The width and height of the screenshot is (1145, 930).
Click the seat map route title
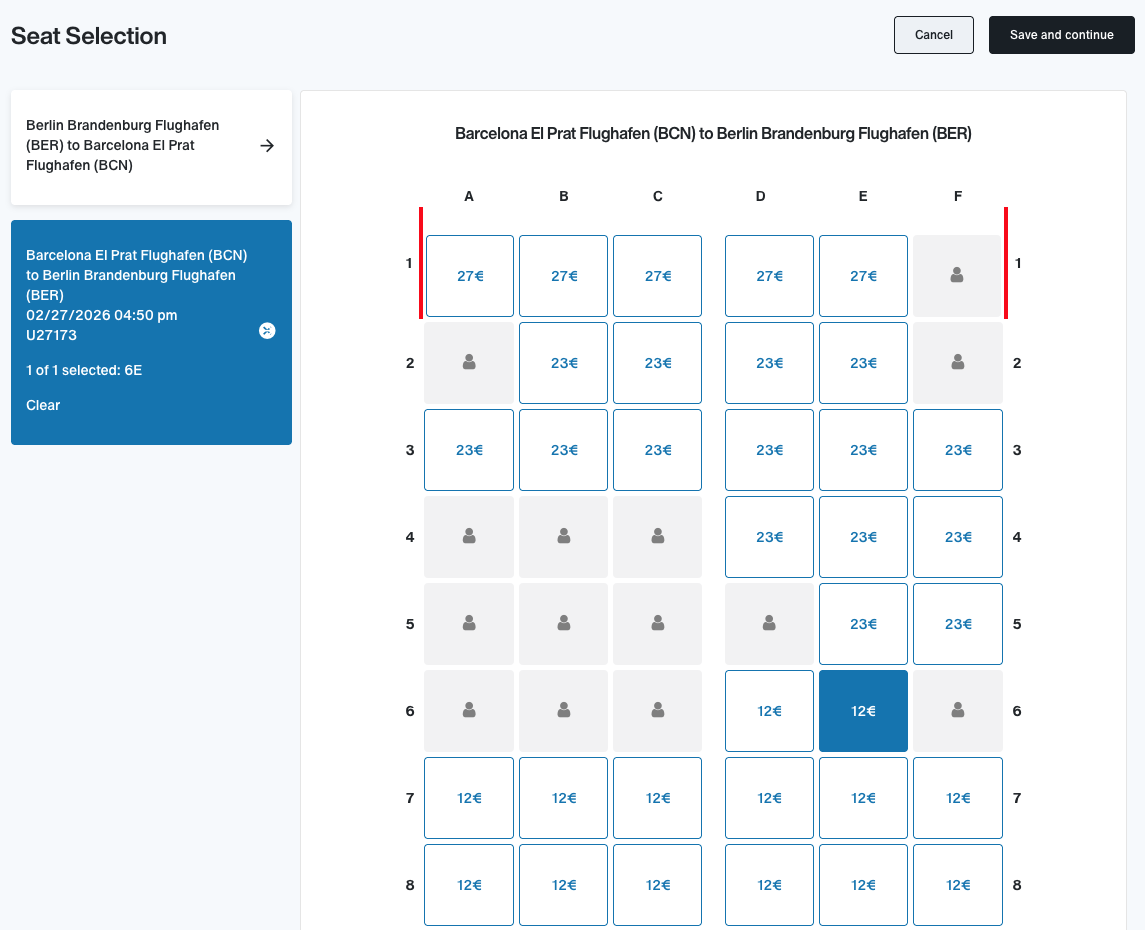click(x=713, y=134)
